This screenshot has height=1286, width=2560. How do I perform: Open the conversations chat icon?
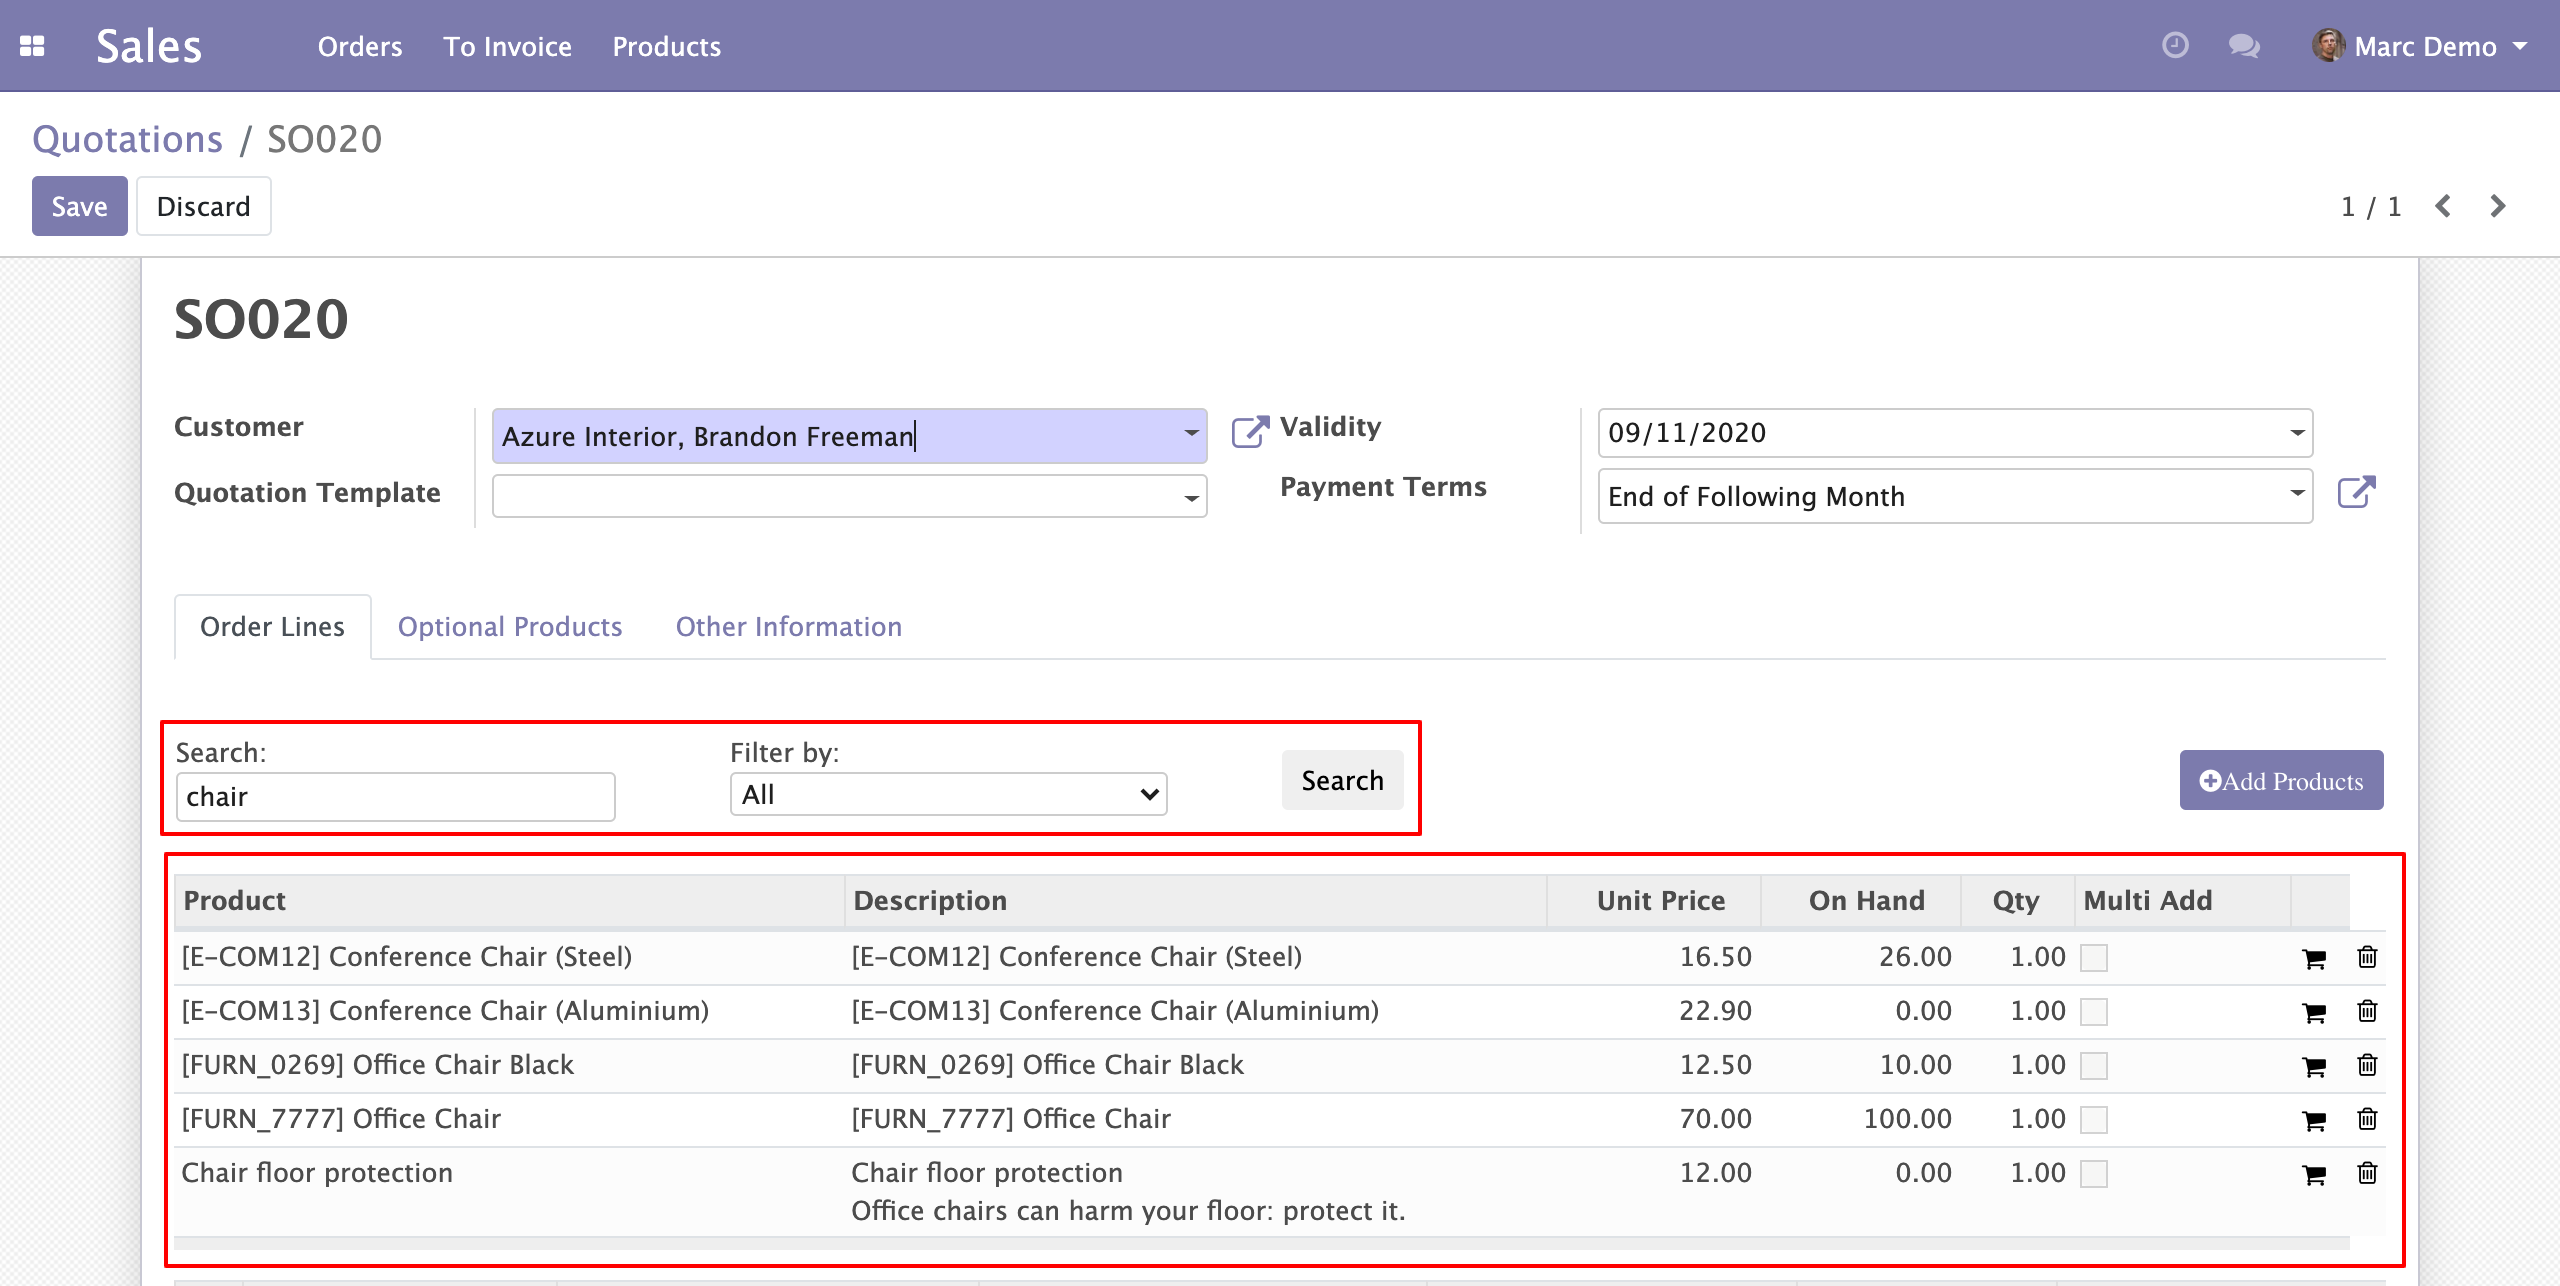2244,46
